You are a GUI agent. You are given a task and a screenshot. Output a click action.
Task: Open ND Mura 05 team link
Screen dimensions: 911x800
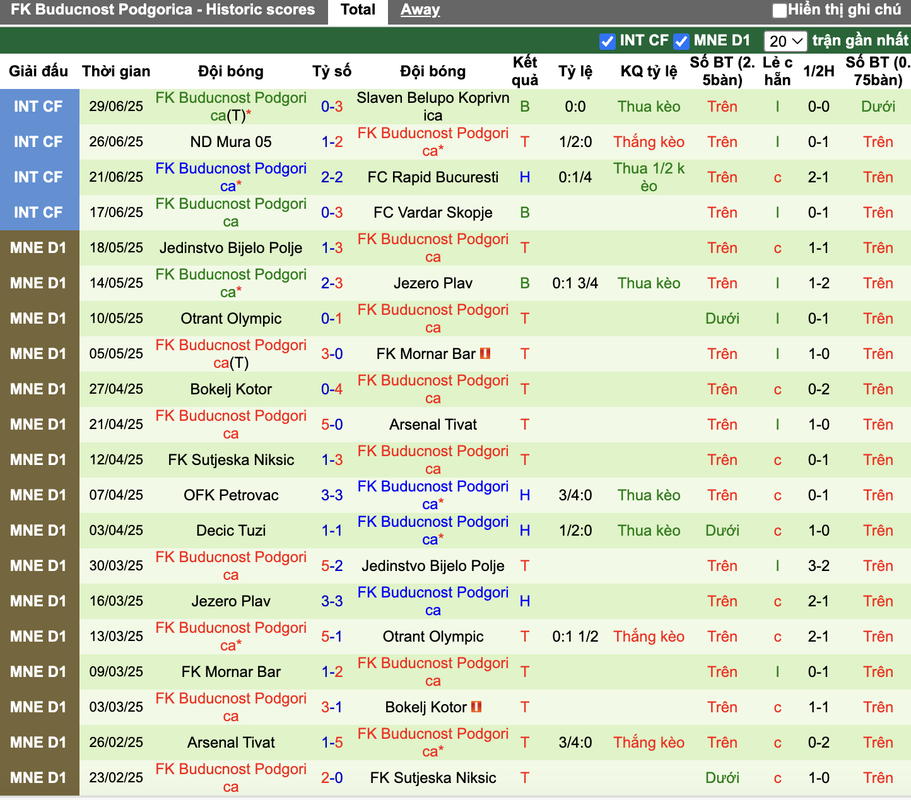tap(231, 142)
